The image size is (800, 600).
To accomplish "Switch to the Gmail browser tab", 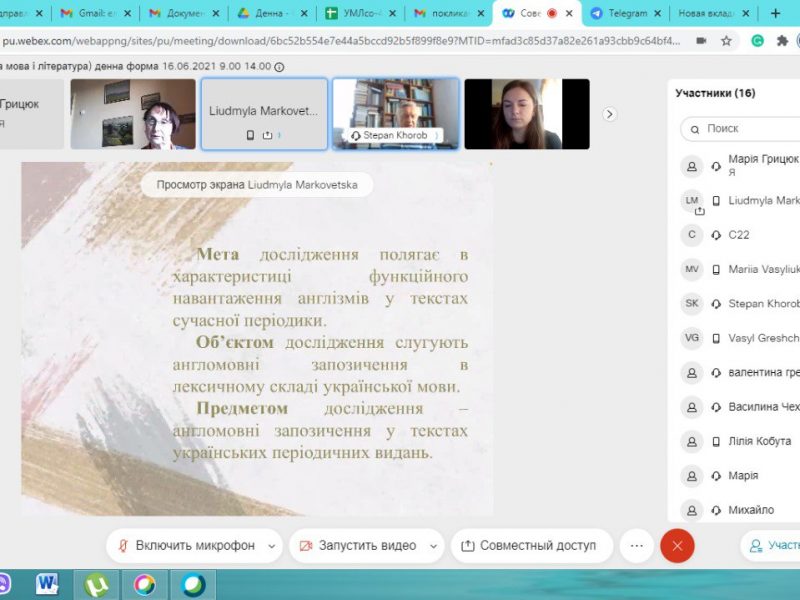I will coord(96,13).
